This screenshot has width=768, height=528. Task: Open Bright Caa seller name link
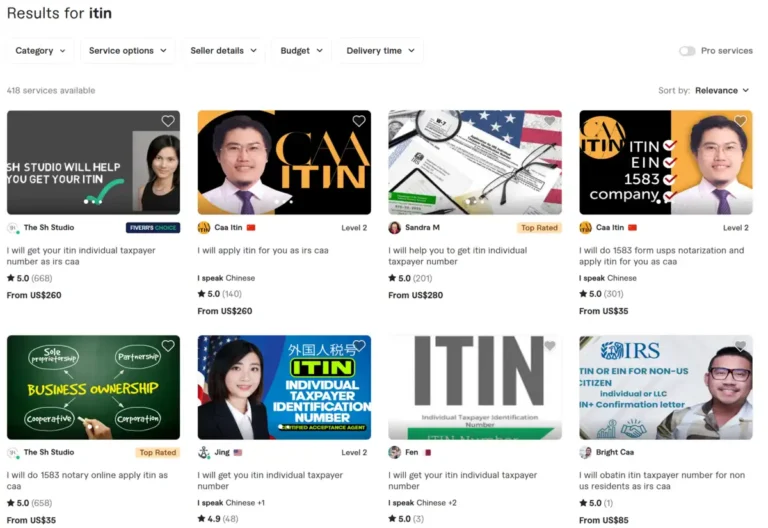pyautogui.click(x=615, y=453)
